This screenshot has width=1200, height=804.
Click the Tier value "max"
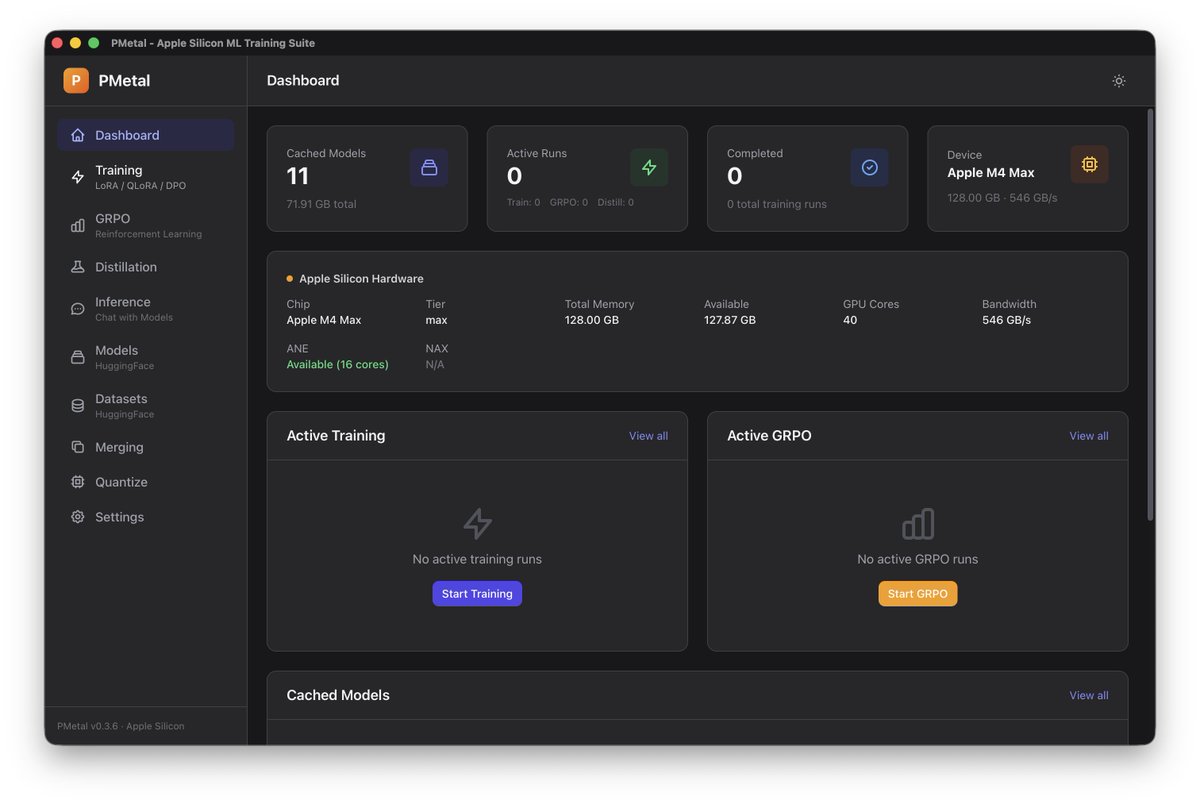tap(437, 320)
